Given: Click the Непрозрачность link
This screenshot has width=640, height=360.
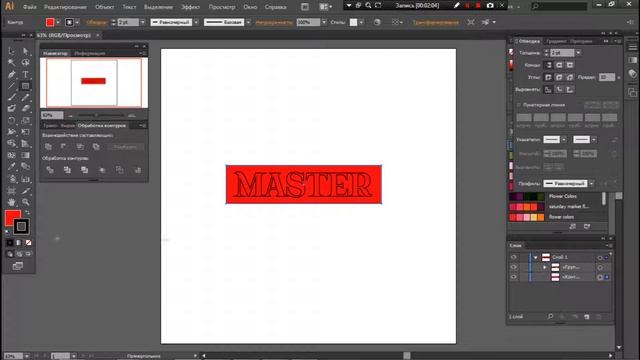Looking at the screenshot, I should click(274, 22).
